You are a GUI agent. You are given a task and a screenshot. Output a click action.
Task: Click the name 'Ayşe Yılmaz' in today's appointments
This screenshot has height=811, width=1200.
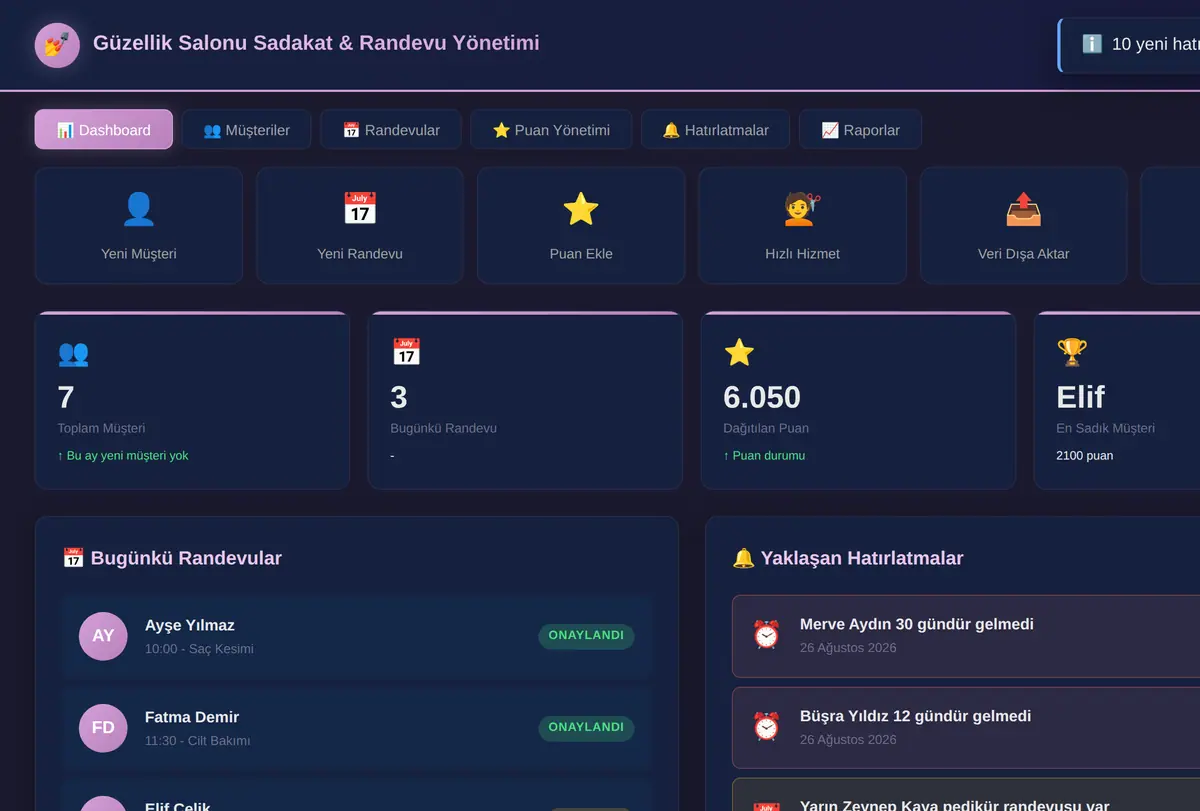190,626
